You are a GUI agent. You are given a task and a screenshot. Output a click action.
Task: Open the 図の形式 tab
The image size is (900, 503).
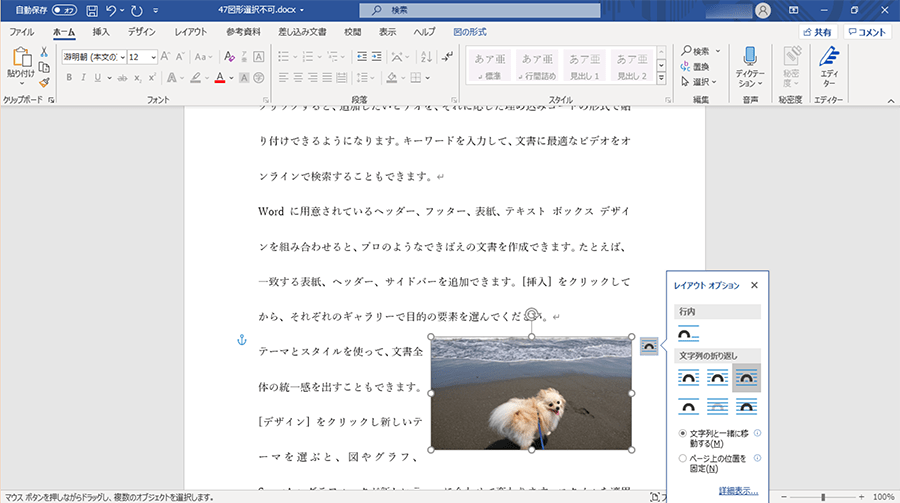470,32
